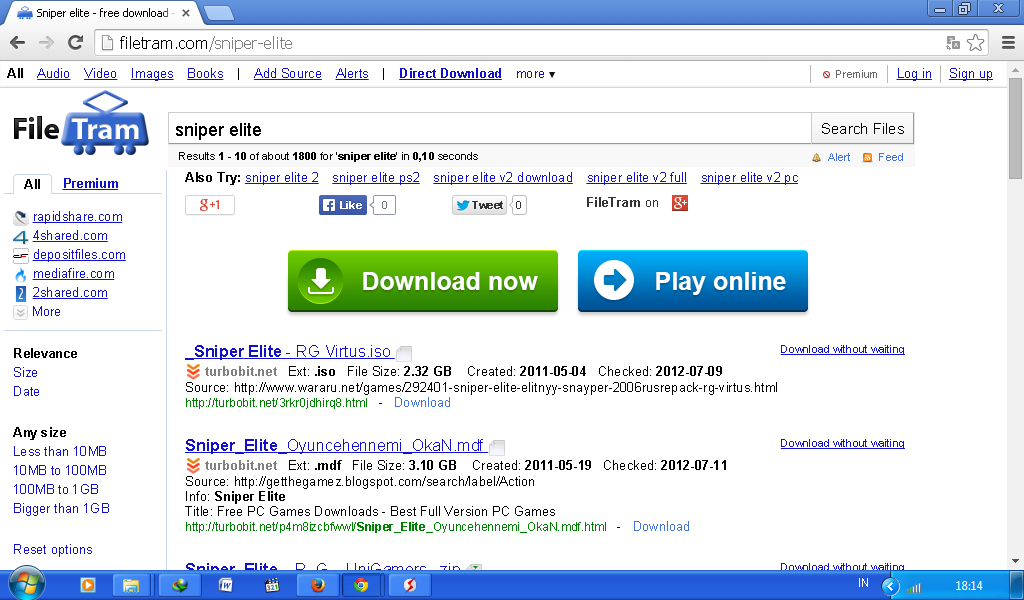The width and height of the screenshot is (1024, 600).
Task: Open a new browser tab
Action: 219,13
